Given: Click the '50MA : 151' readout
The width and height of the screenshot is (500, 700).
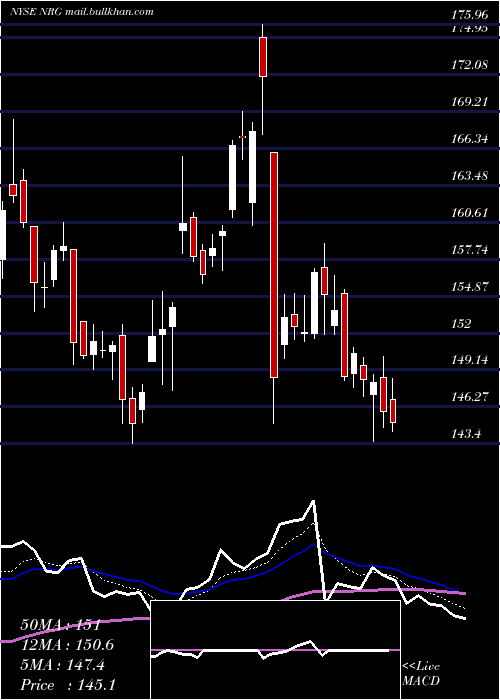Looking at the screenshot, I should pyautogui.click(x=60, y=625).
